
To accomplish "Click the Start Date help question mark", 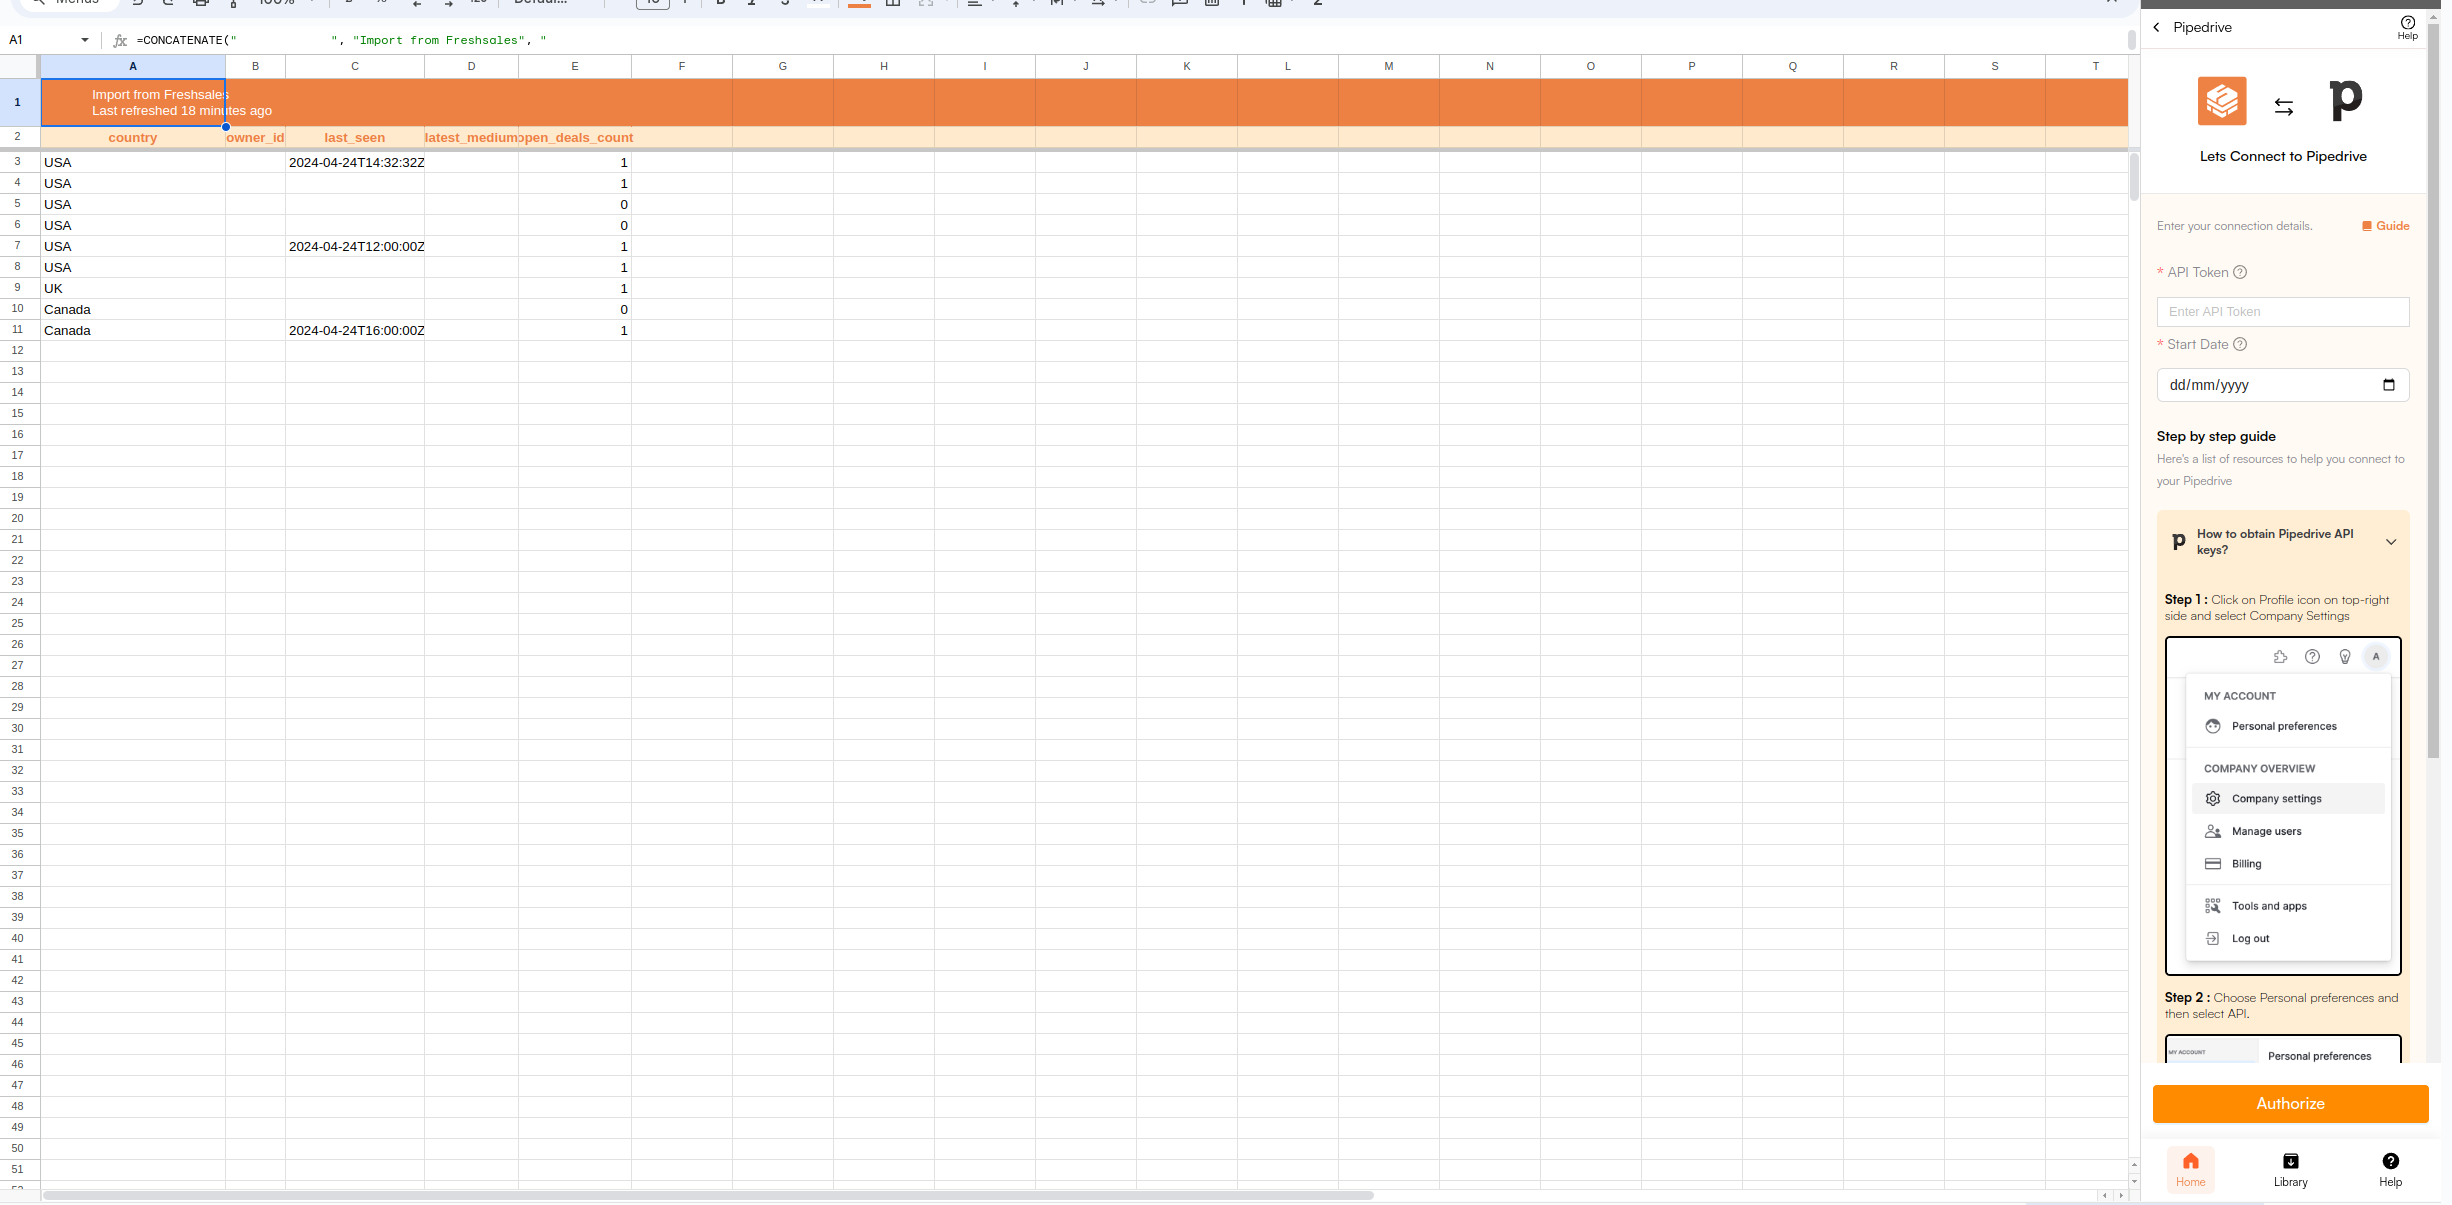I will point(2240,344).
